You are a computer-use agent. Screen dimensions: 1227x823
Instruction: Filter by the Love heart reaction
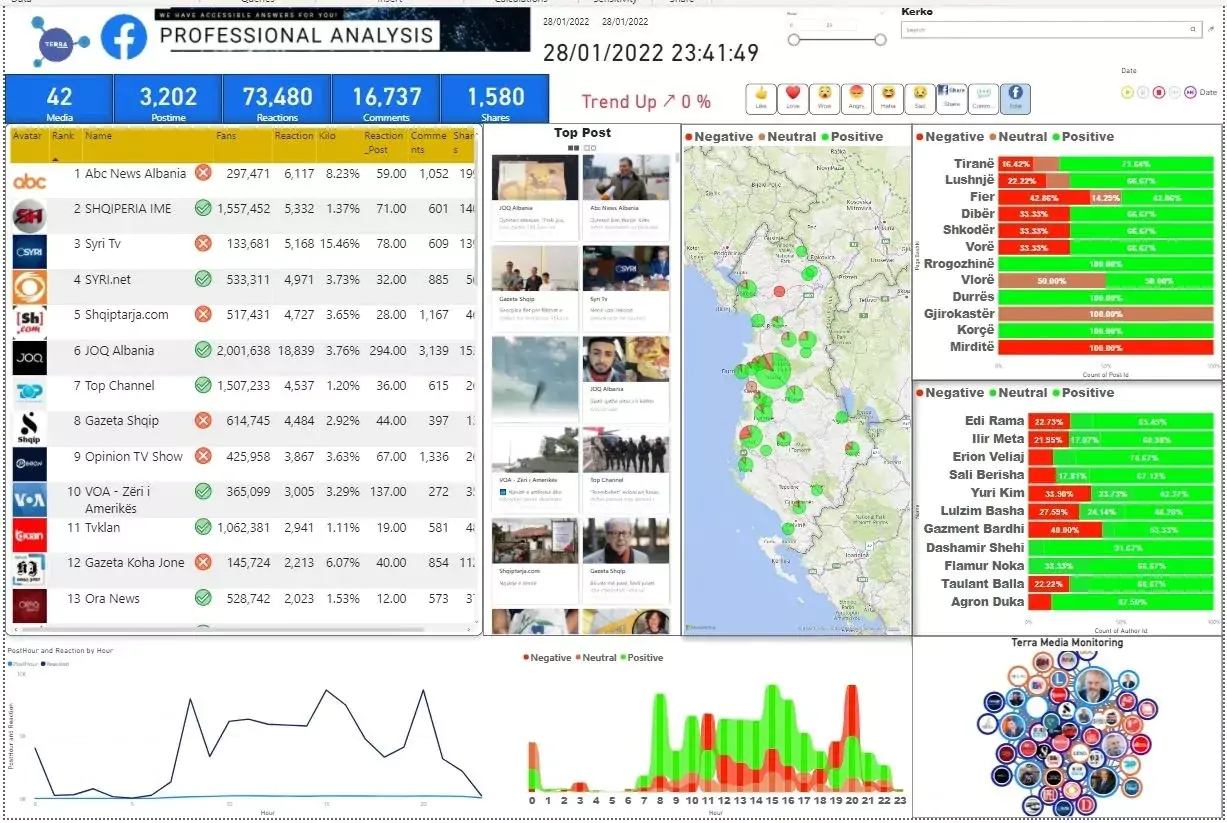(x=794, y=98)
